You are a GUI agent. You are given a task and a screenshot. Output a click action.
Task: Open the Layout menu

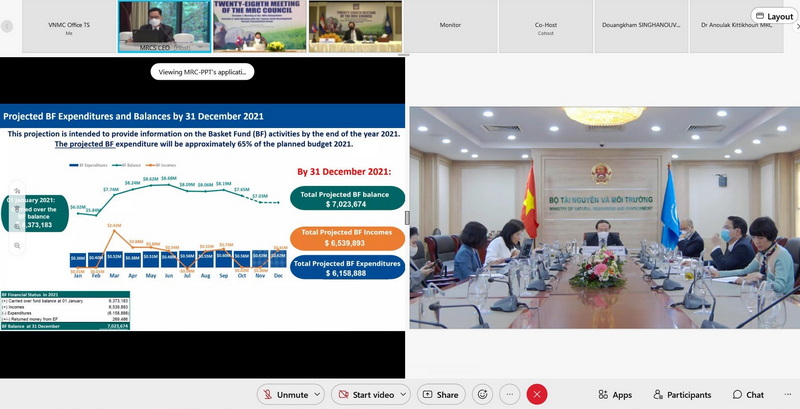[x=773, y=16]
